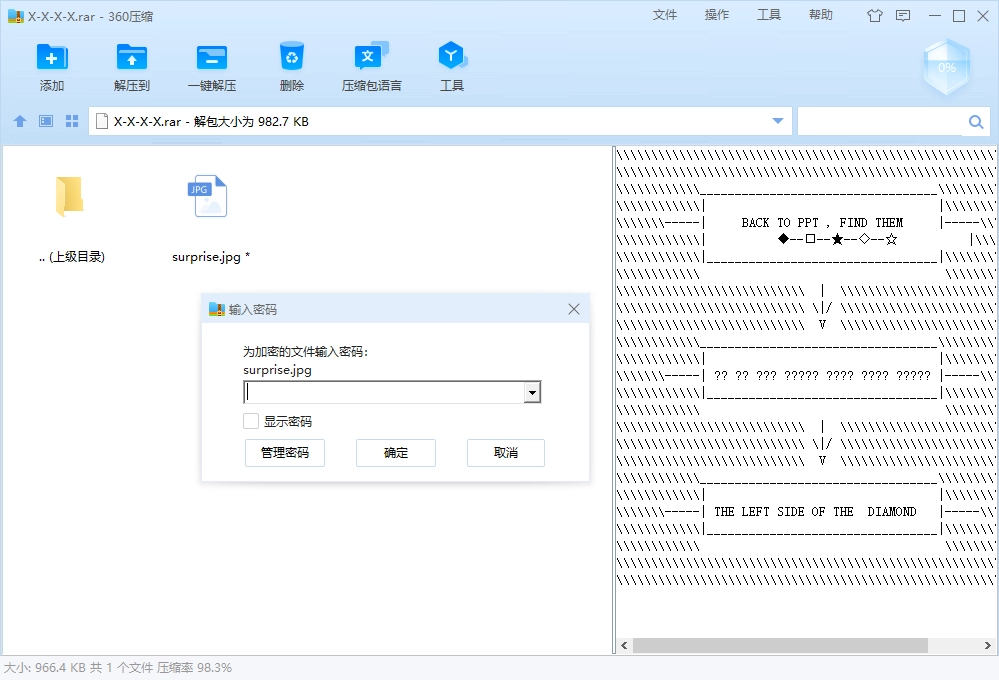The image size is (999, 680).
Task: Enable the 显示密码 show password checkbox
Action: [x=251, y=422]
